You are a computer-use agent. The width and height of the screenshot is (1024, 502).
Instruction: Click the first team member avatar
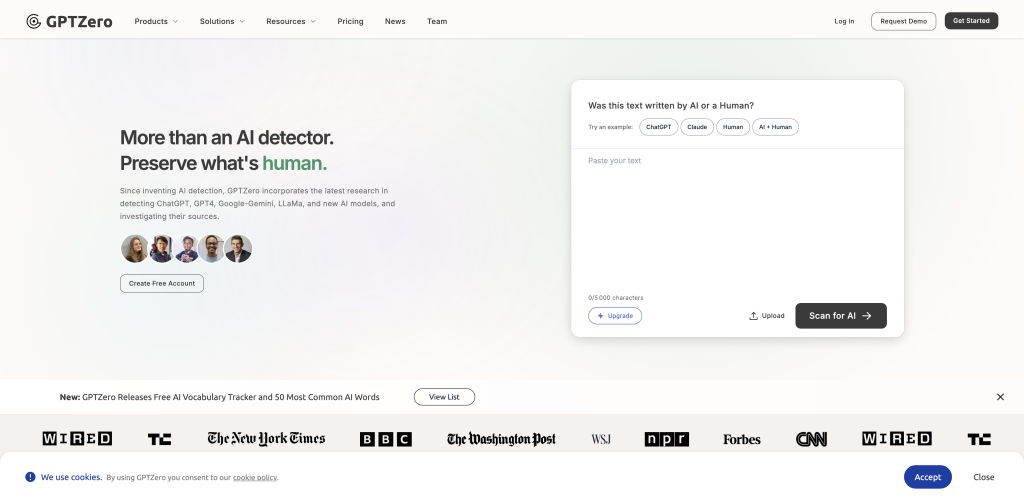tap(135, 249)
